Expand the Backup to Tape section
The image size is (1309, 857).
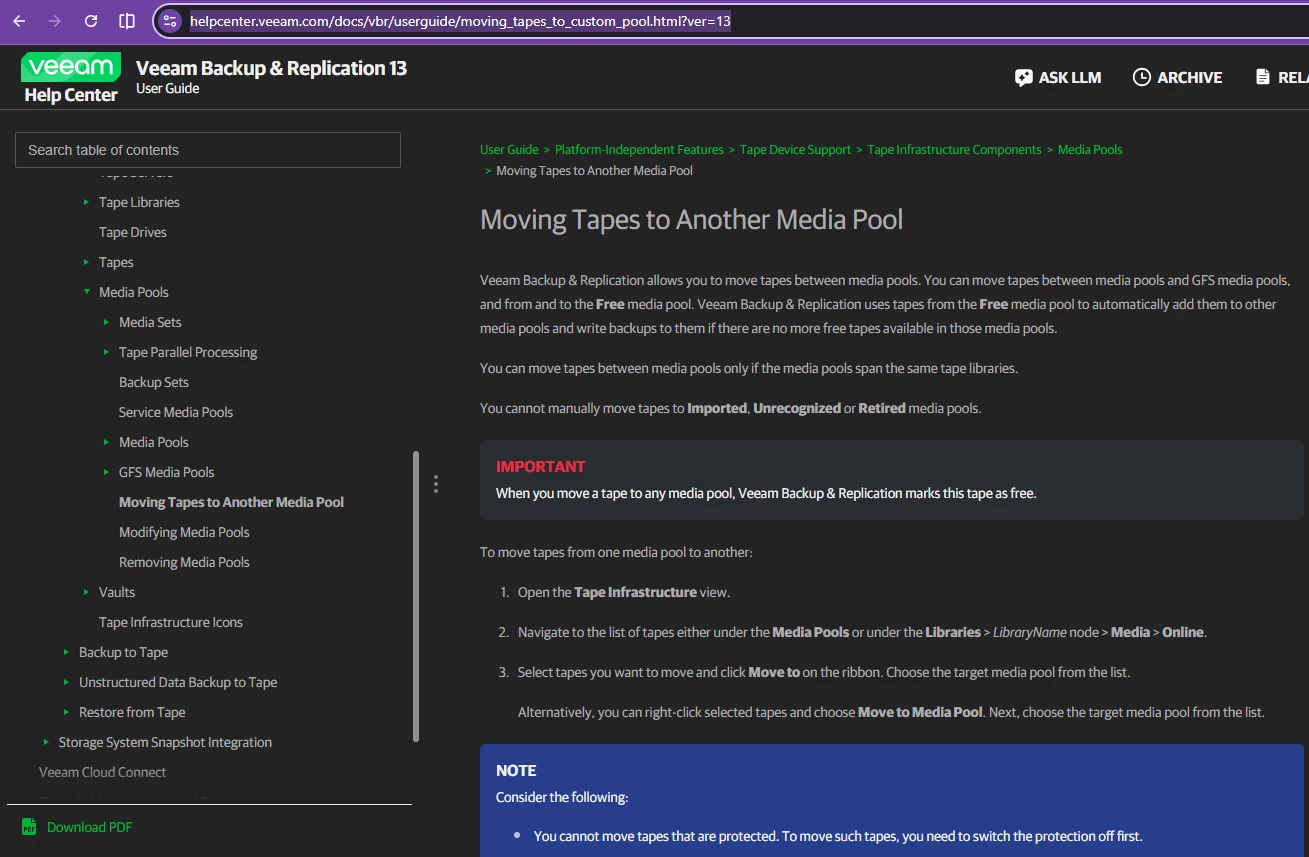coord(67,652)
